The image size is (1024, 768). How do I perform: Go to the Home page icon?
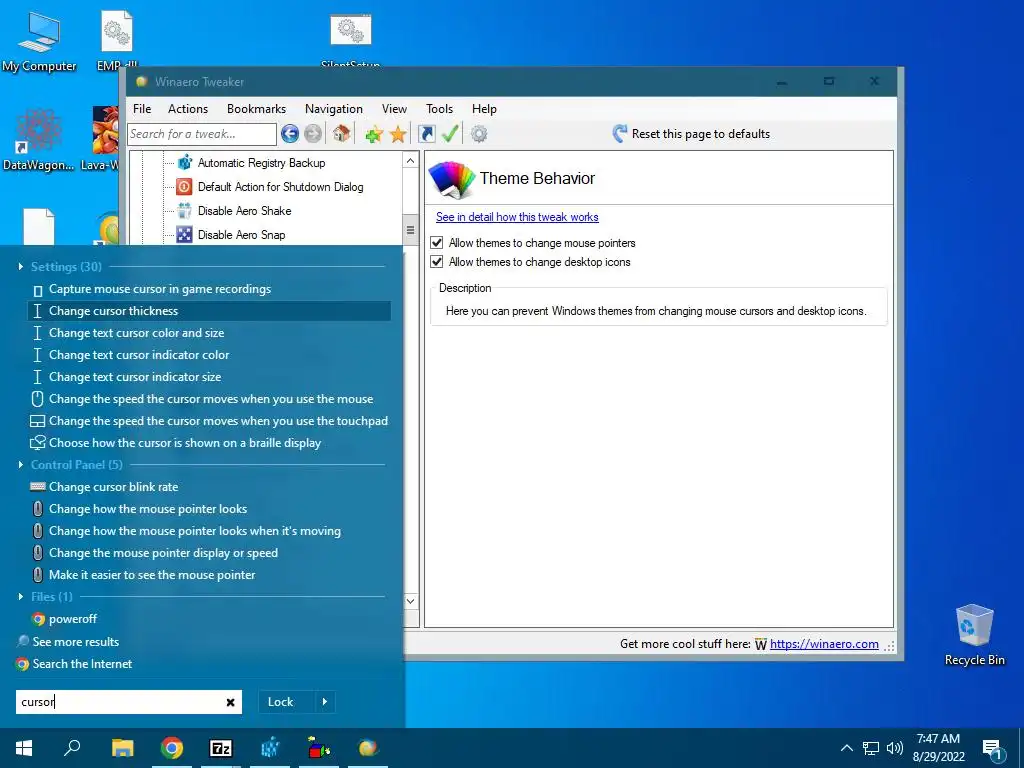(341, 134)
